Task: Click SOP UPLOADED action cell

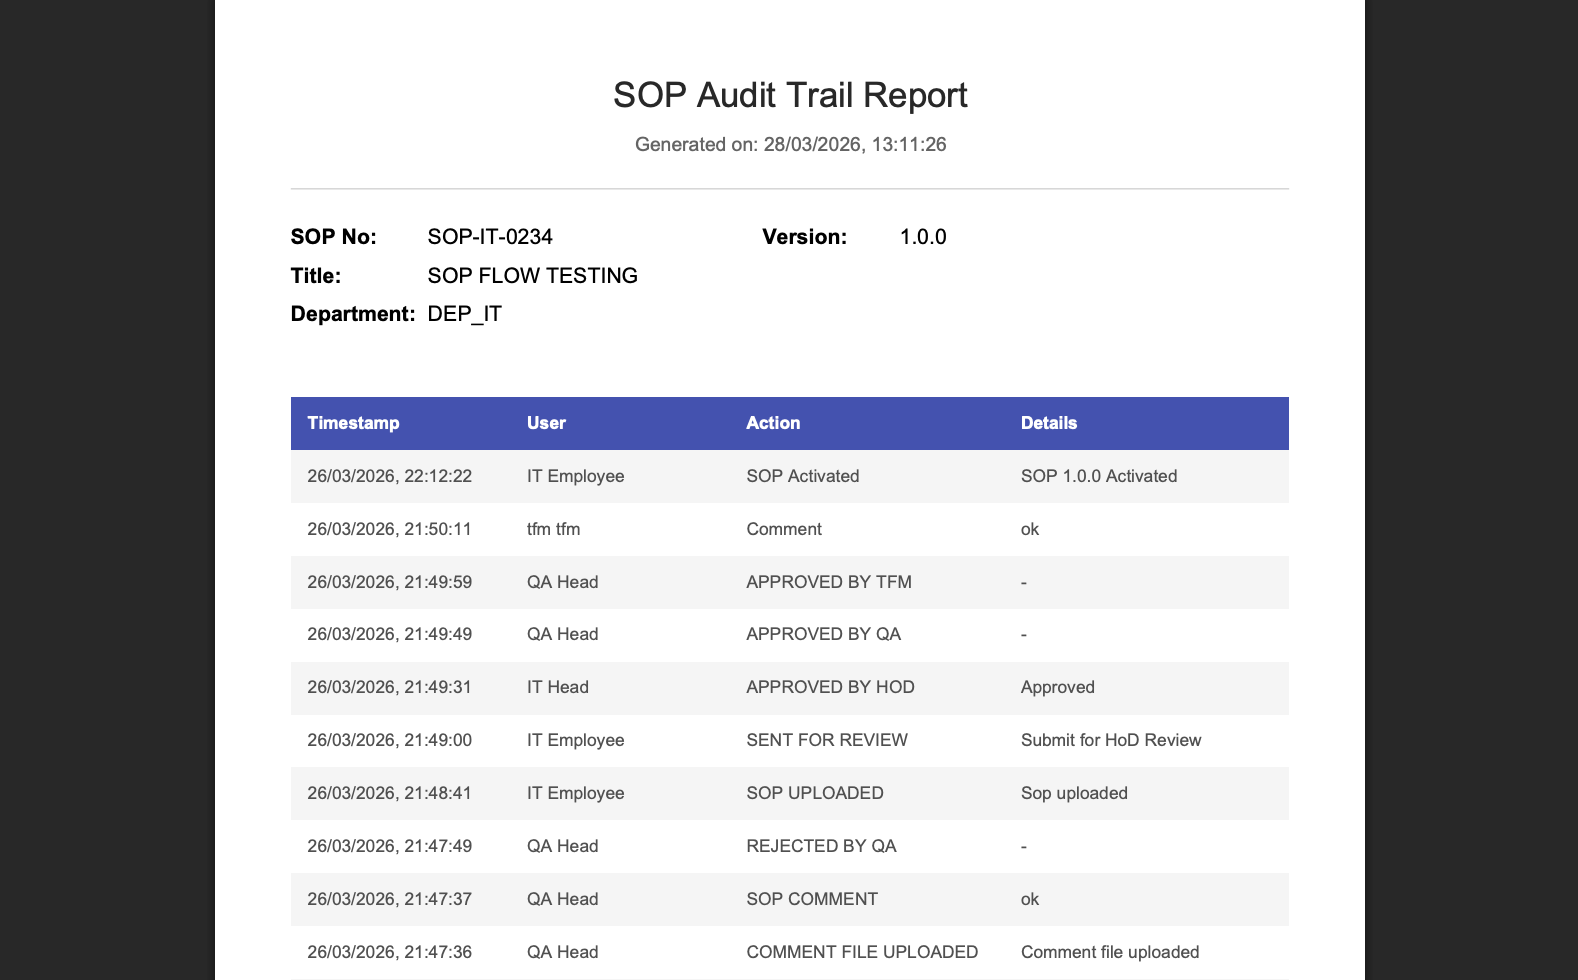Action: (815, 793)
